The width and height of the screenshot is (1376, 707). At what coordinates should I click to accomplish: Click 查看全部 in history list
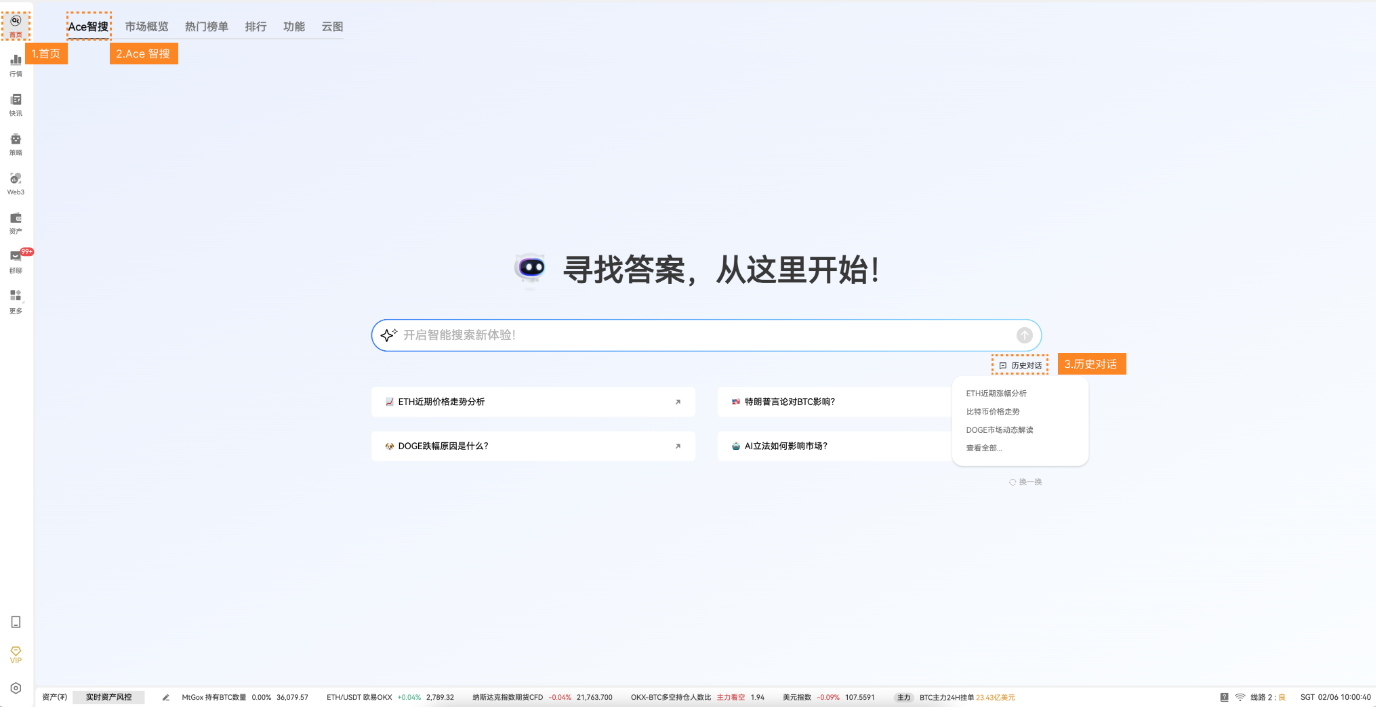[x=984, y=448]
